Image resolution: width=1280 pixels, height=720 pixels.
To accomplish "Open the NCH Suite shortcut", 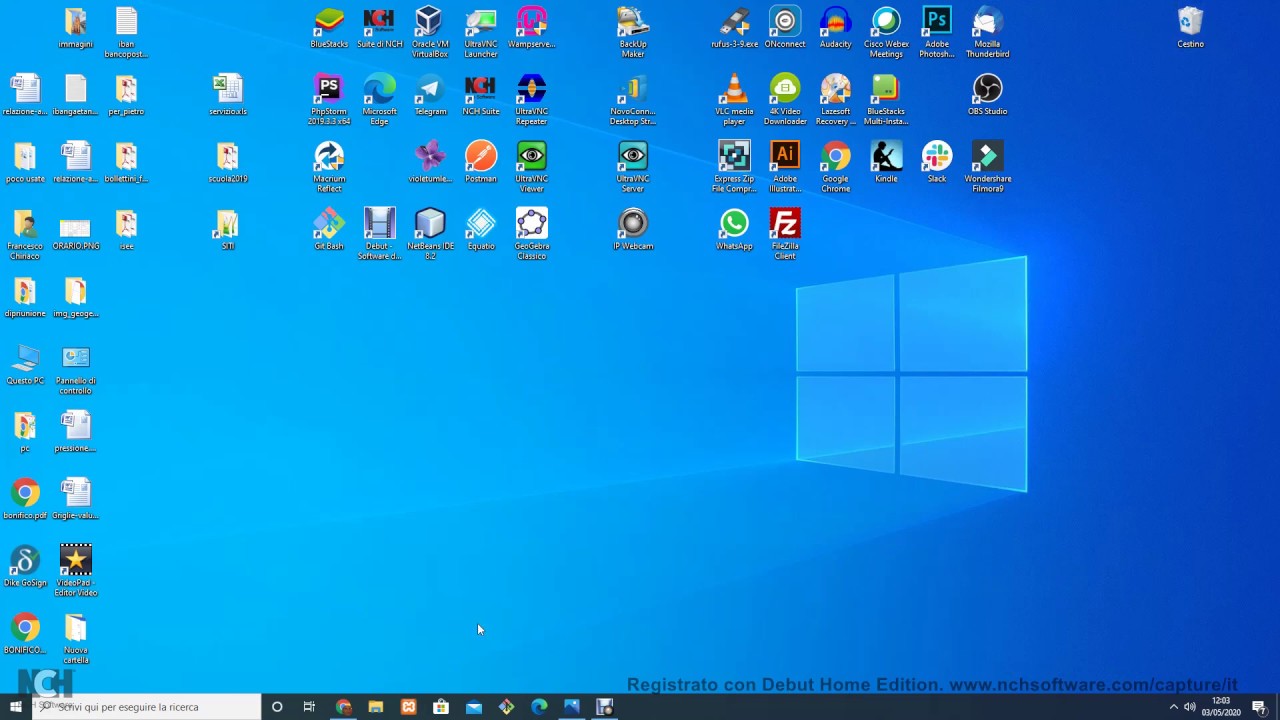I will pyautogui.click(x=481, y=96).
